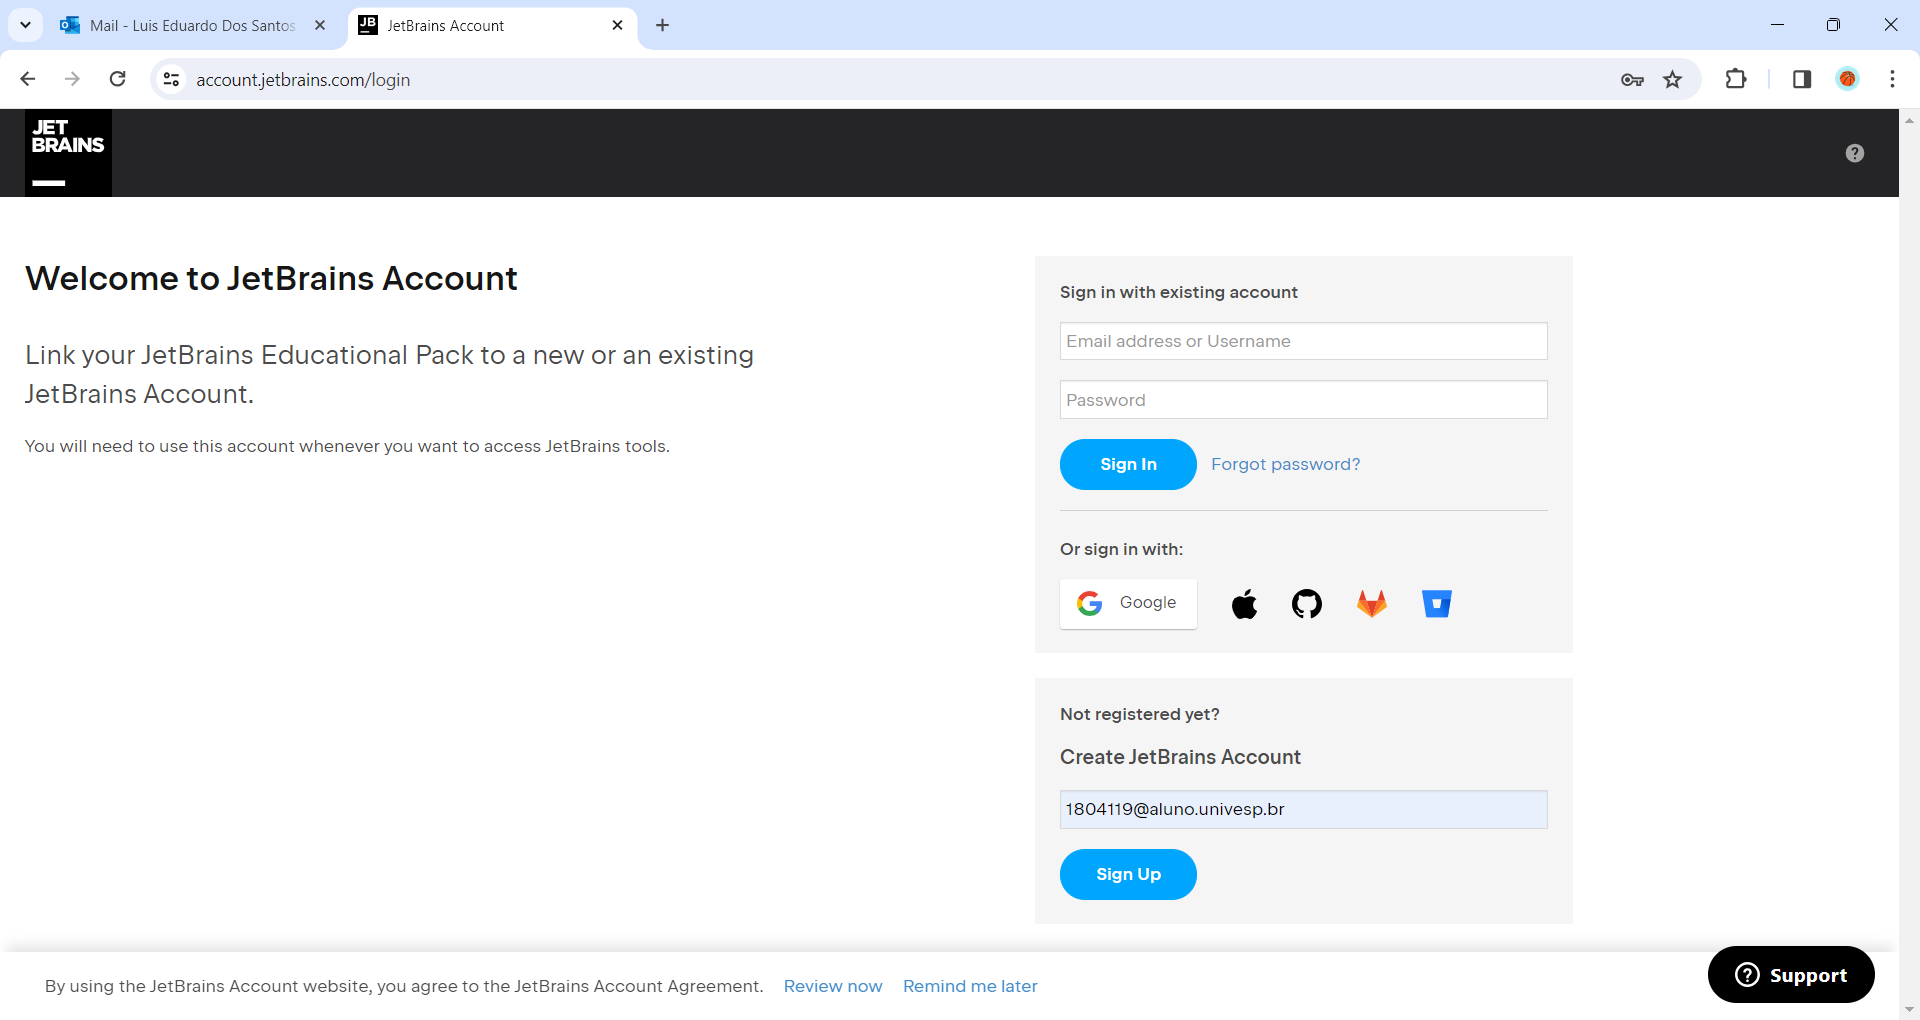Sign in with GitLab icon
This screenshot has height=1020, width=1920.
(x=1372, y=604)
